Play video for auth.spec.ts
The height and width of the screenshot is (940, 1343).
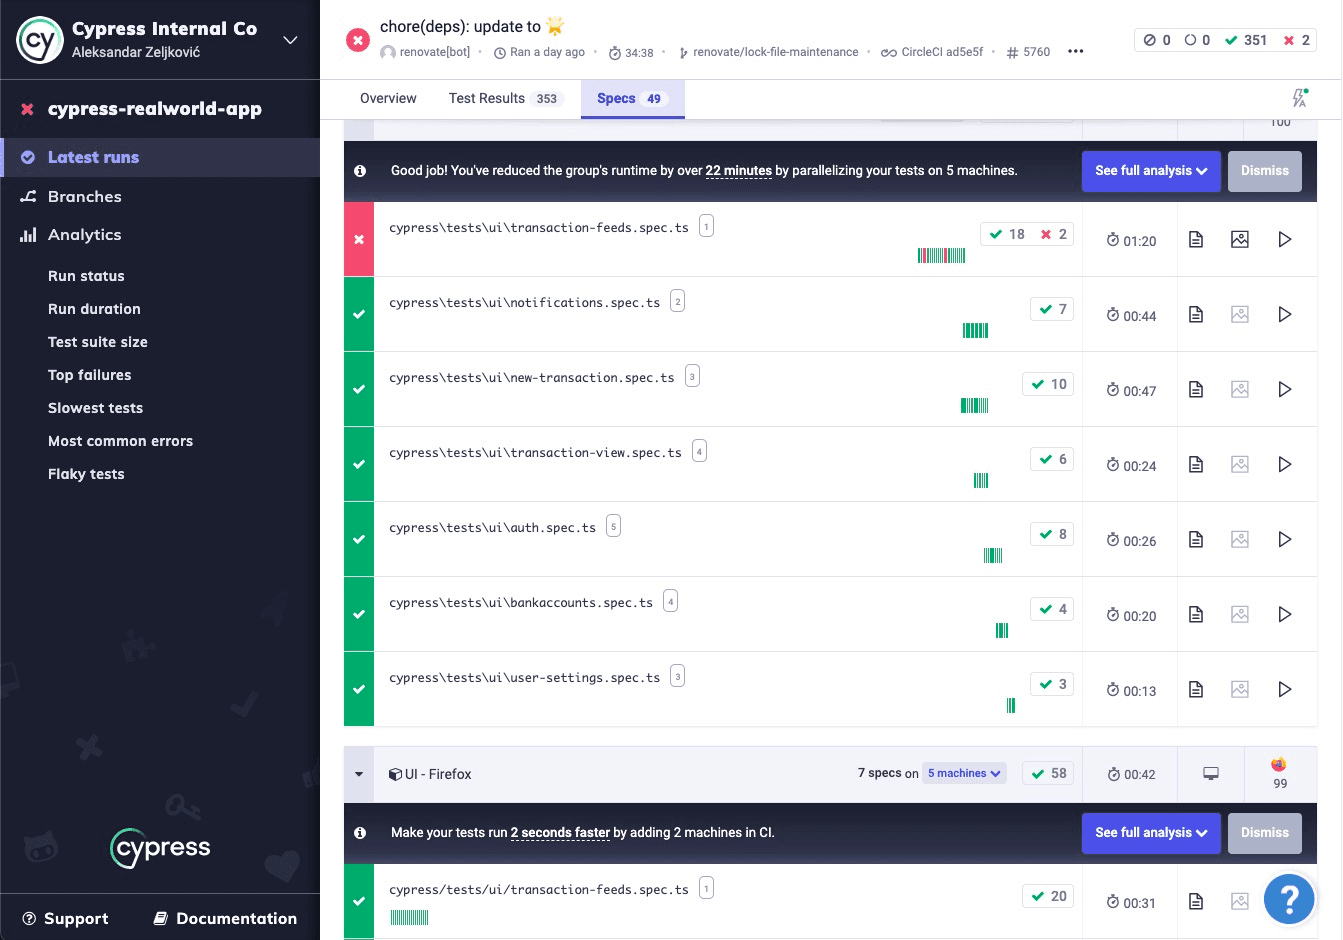[x=1285, y=539]
